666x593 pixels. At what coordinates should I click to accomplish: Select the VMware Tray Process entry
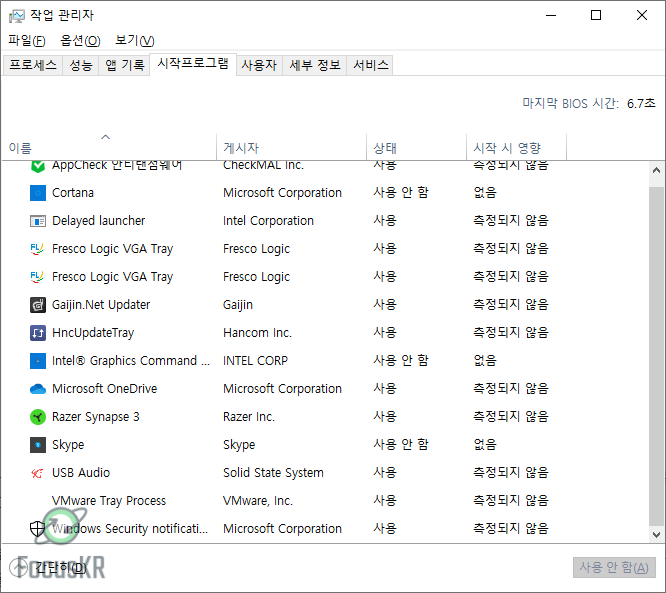[x=109, y=501]
